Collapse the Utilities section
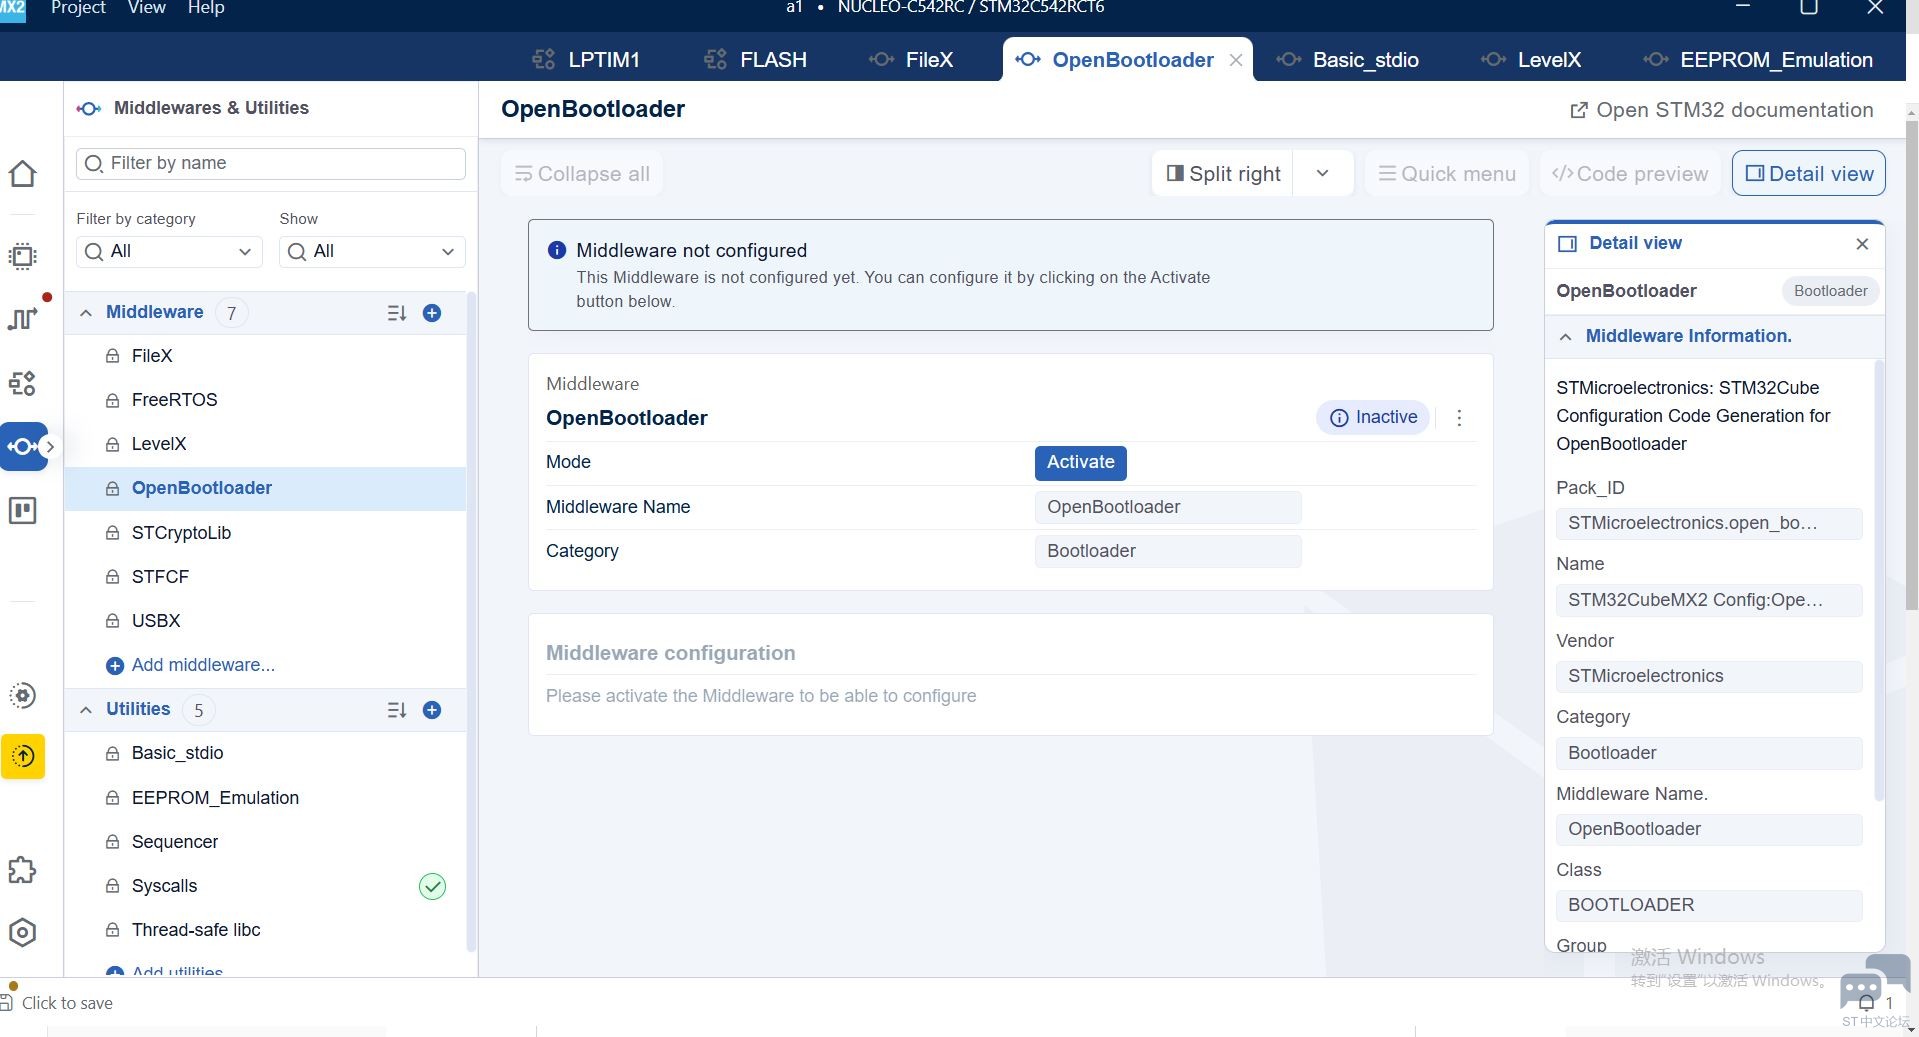Viewport: 1919px width, 1037px height. pos(86,710)
